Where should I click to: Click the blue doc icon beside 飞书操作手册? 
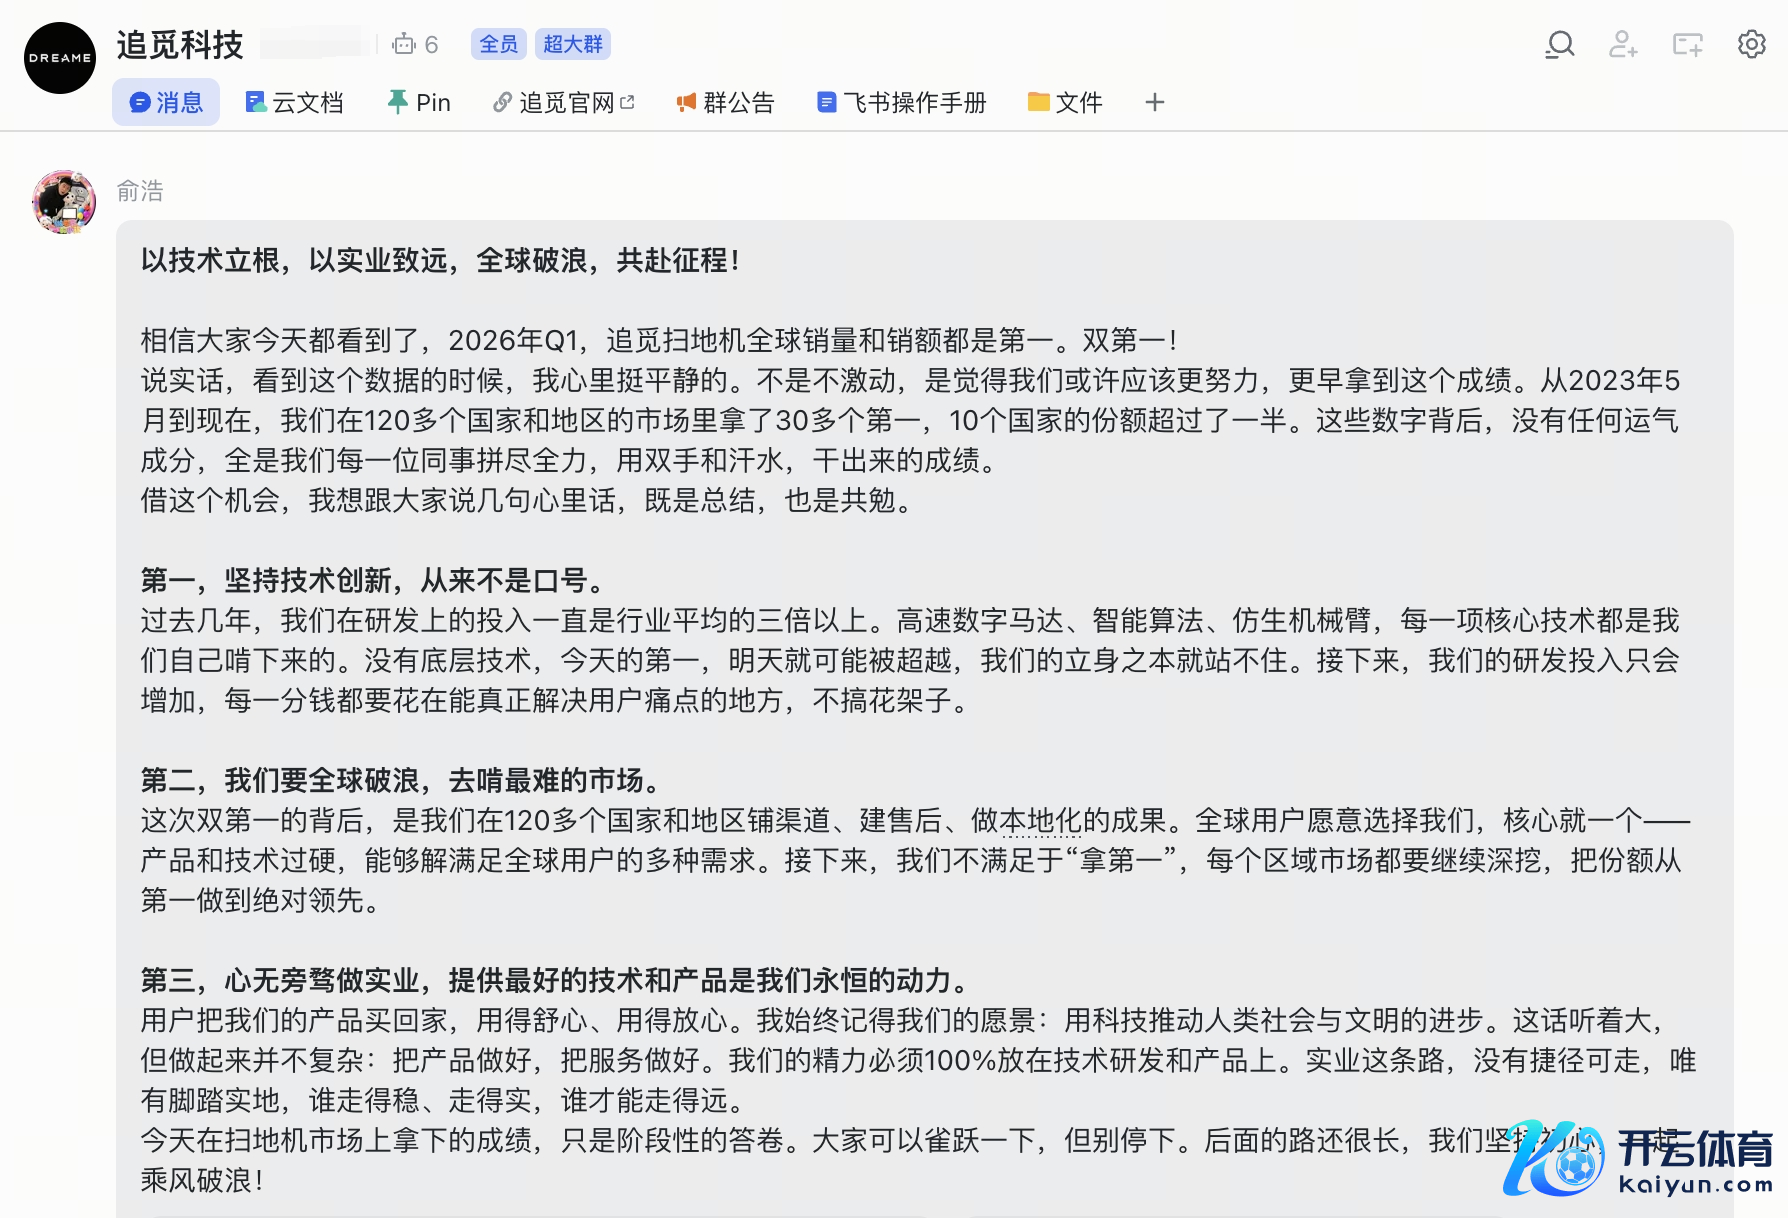[826, 102]
